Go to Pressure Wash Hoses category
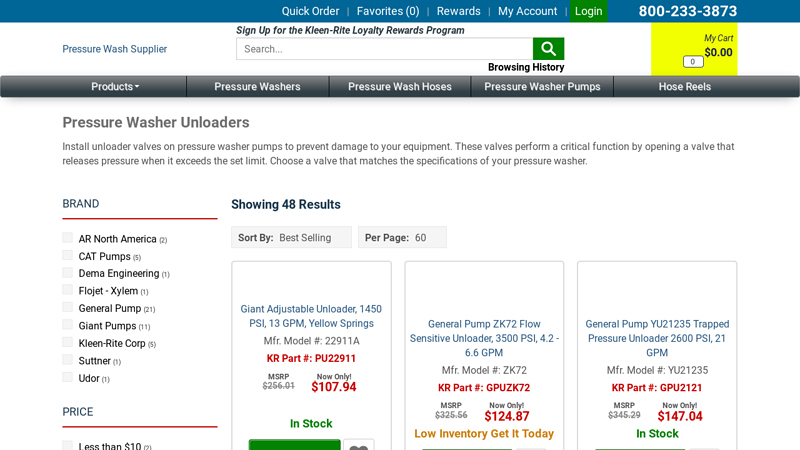 click(399, 87)
